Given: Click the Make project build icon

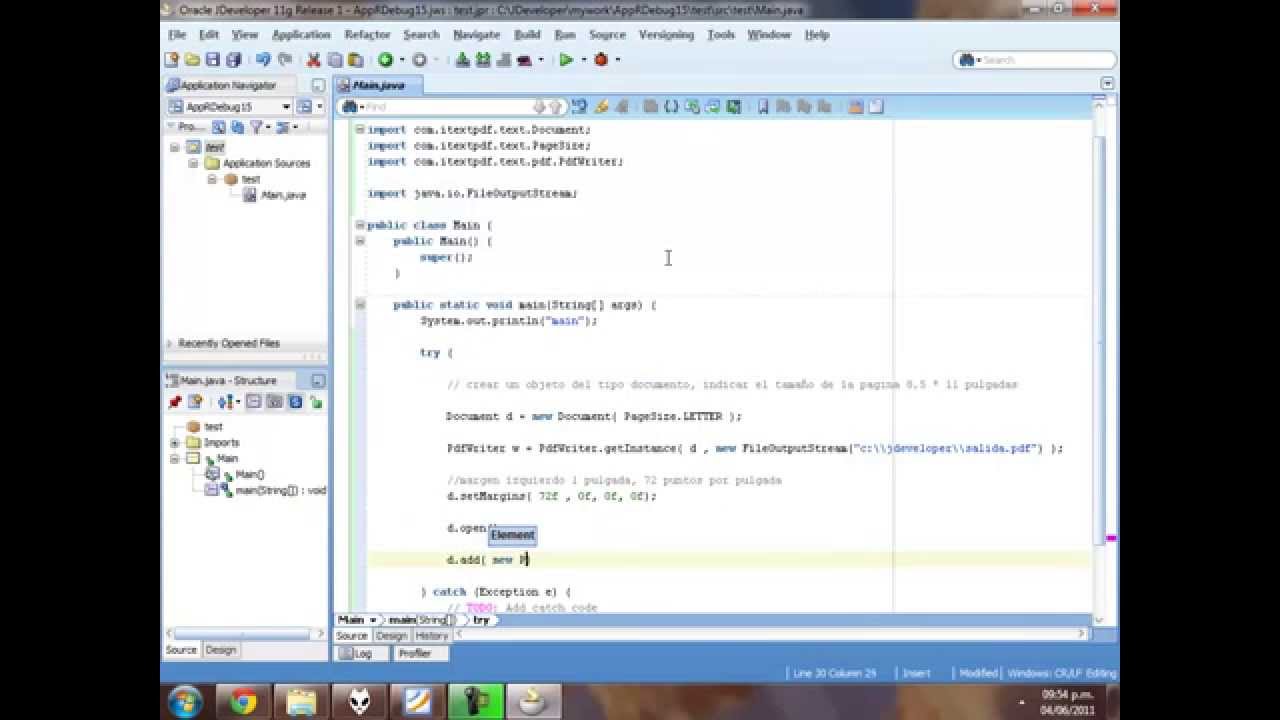Looking at the screenshot, I should pyautogui.click(x=463, y=60).
